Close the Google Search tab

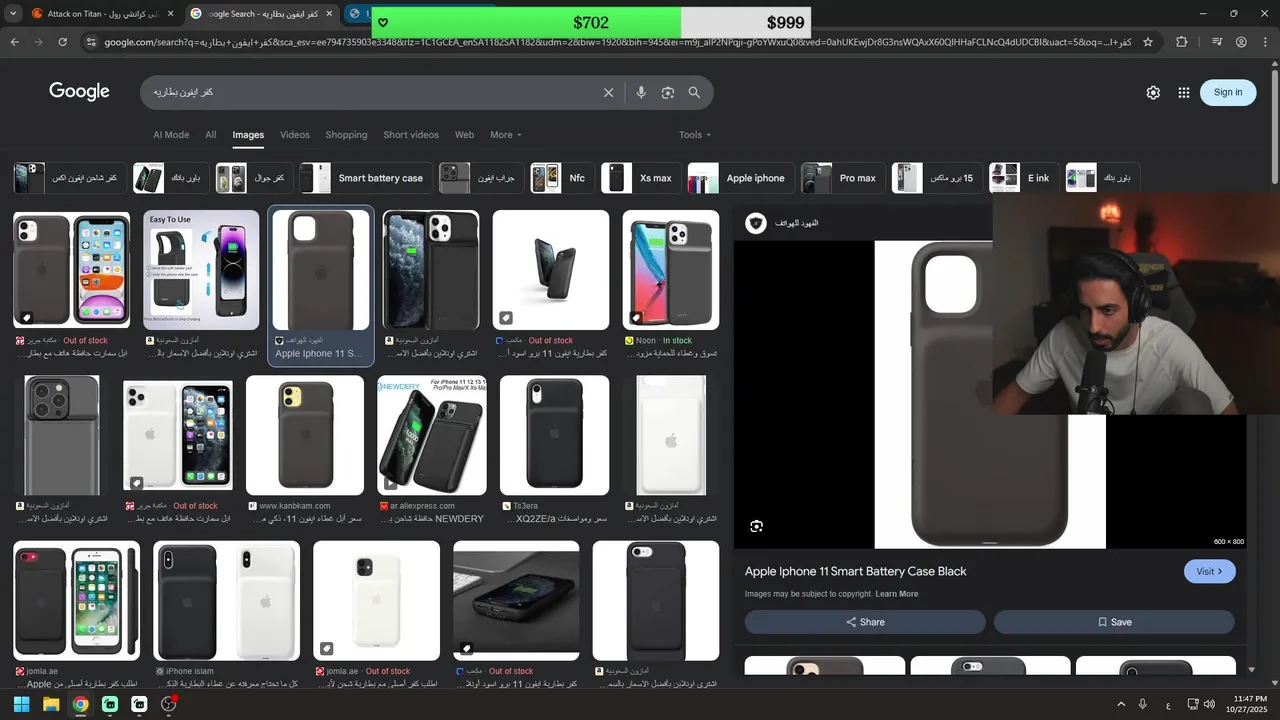329,14
